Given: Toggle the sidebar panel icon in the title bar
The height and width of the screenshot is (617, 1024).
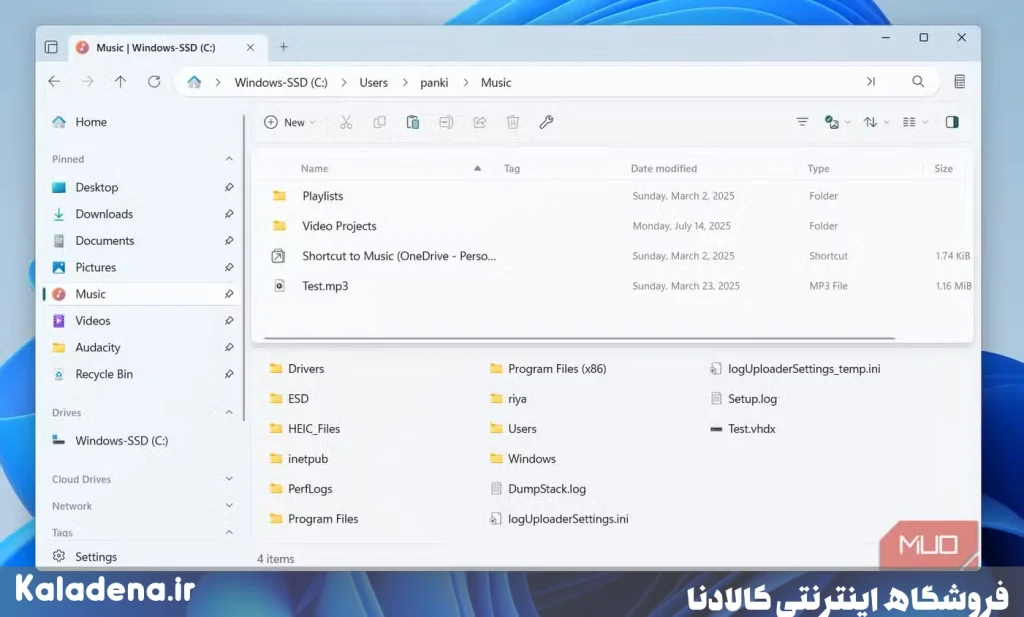Looking at the screenshot, I should coord(51,47).
